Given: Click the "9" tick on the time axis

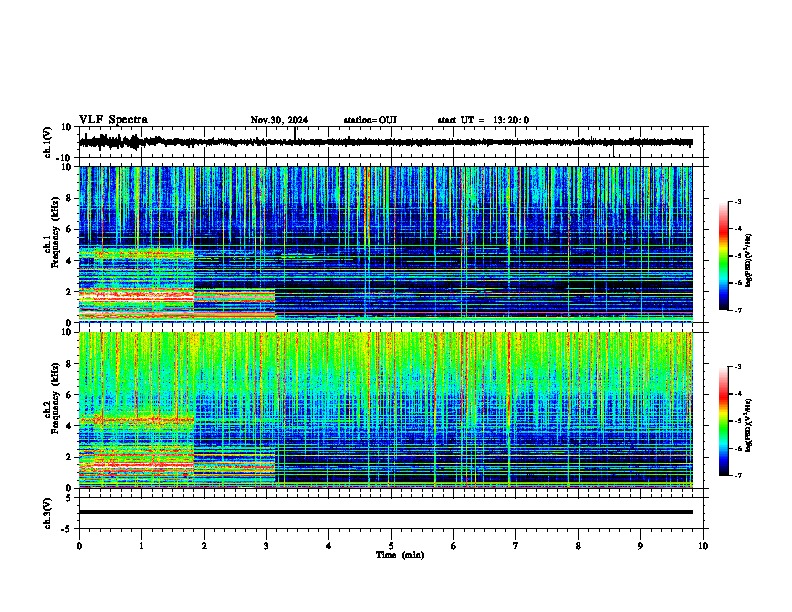Looking at the screenshot, I should (x=640, y=546).
